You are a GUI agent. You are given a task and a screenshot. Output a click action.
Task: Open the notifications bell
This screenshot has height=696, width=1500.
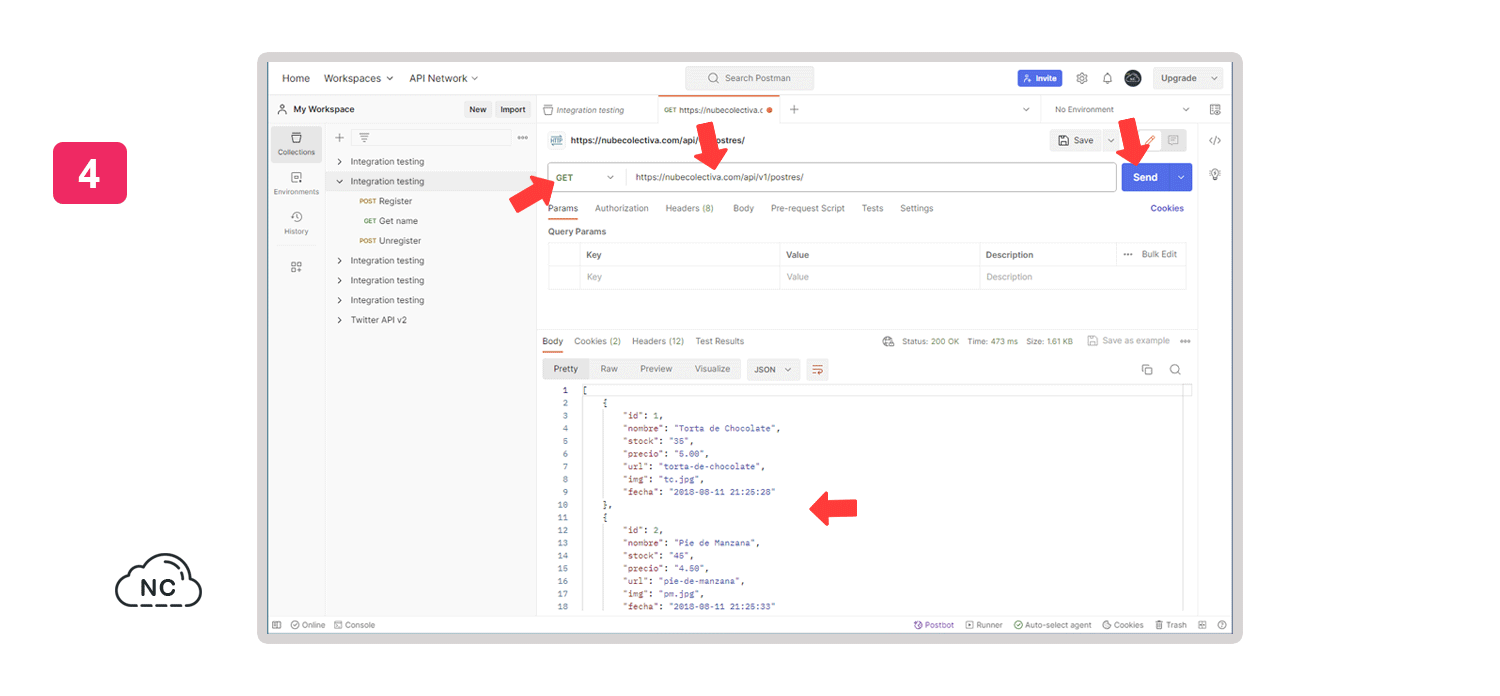1107,78
